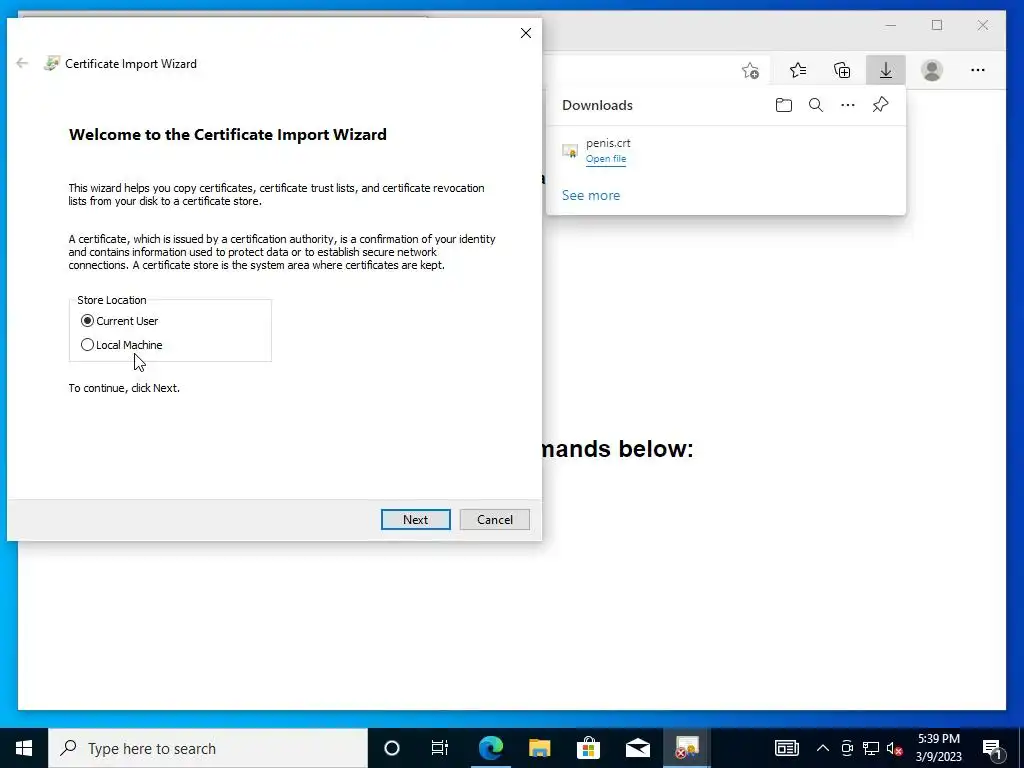
Task: Open Mail app from taskbar
Action: click(x=637, y=748)
